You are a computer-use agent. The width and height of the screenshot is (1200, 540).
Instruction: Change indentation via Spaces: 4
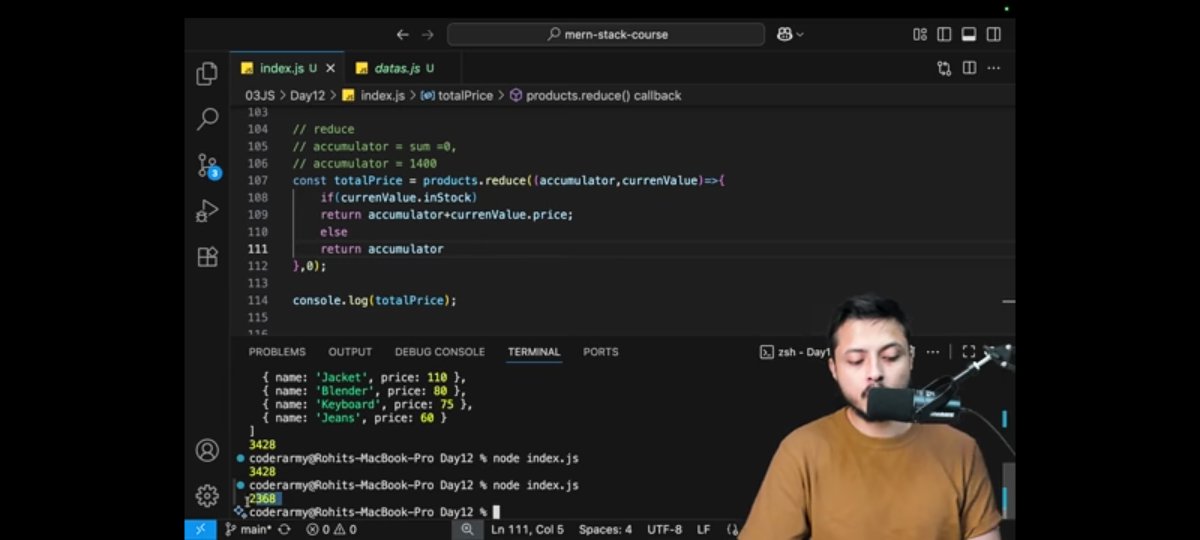click(605, 529)
